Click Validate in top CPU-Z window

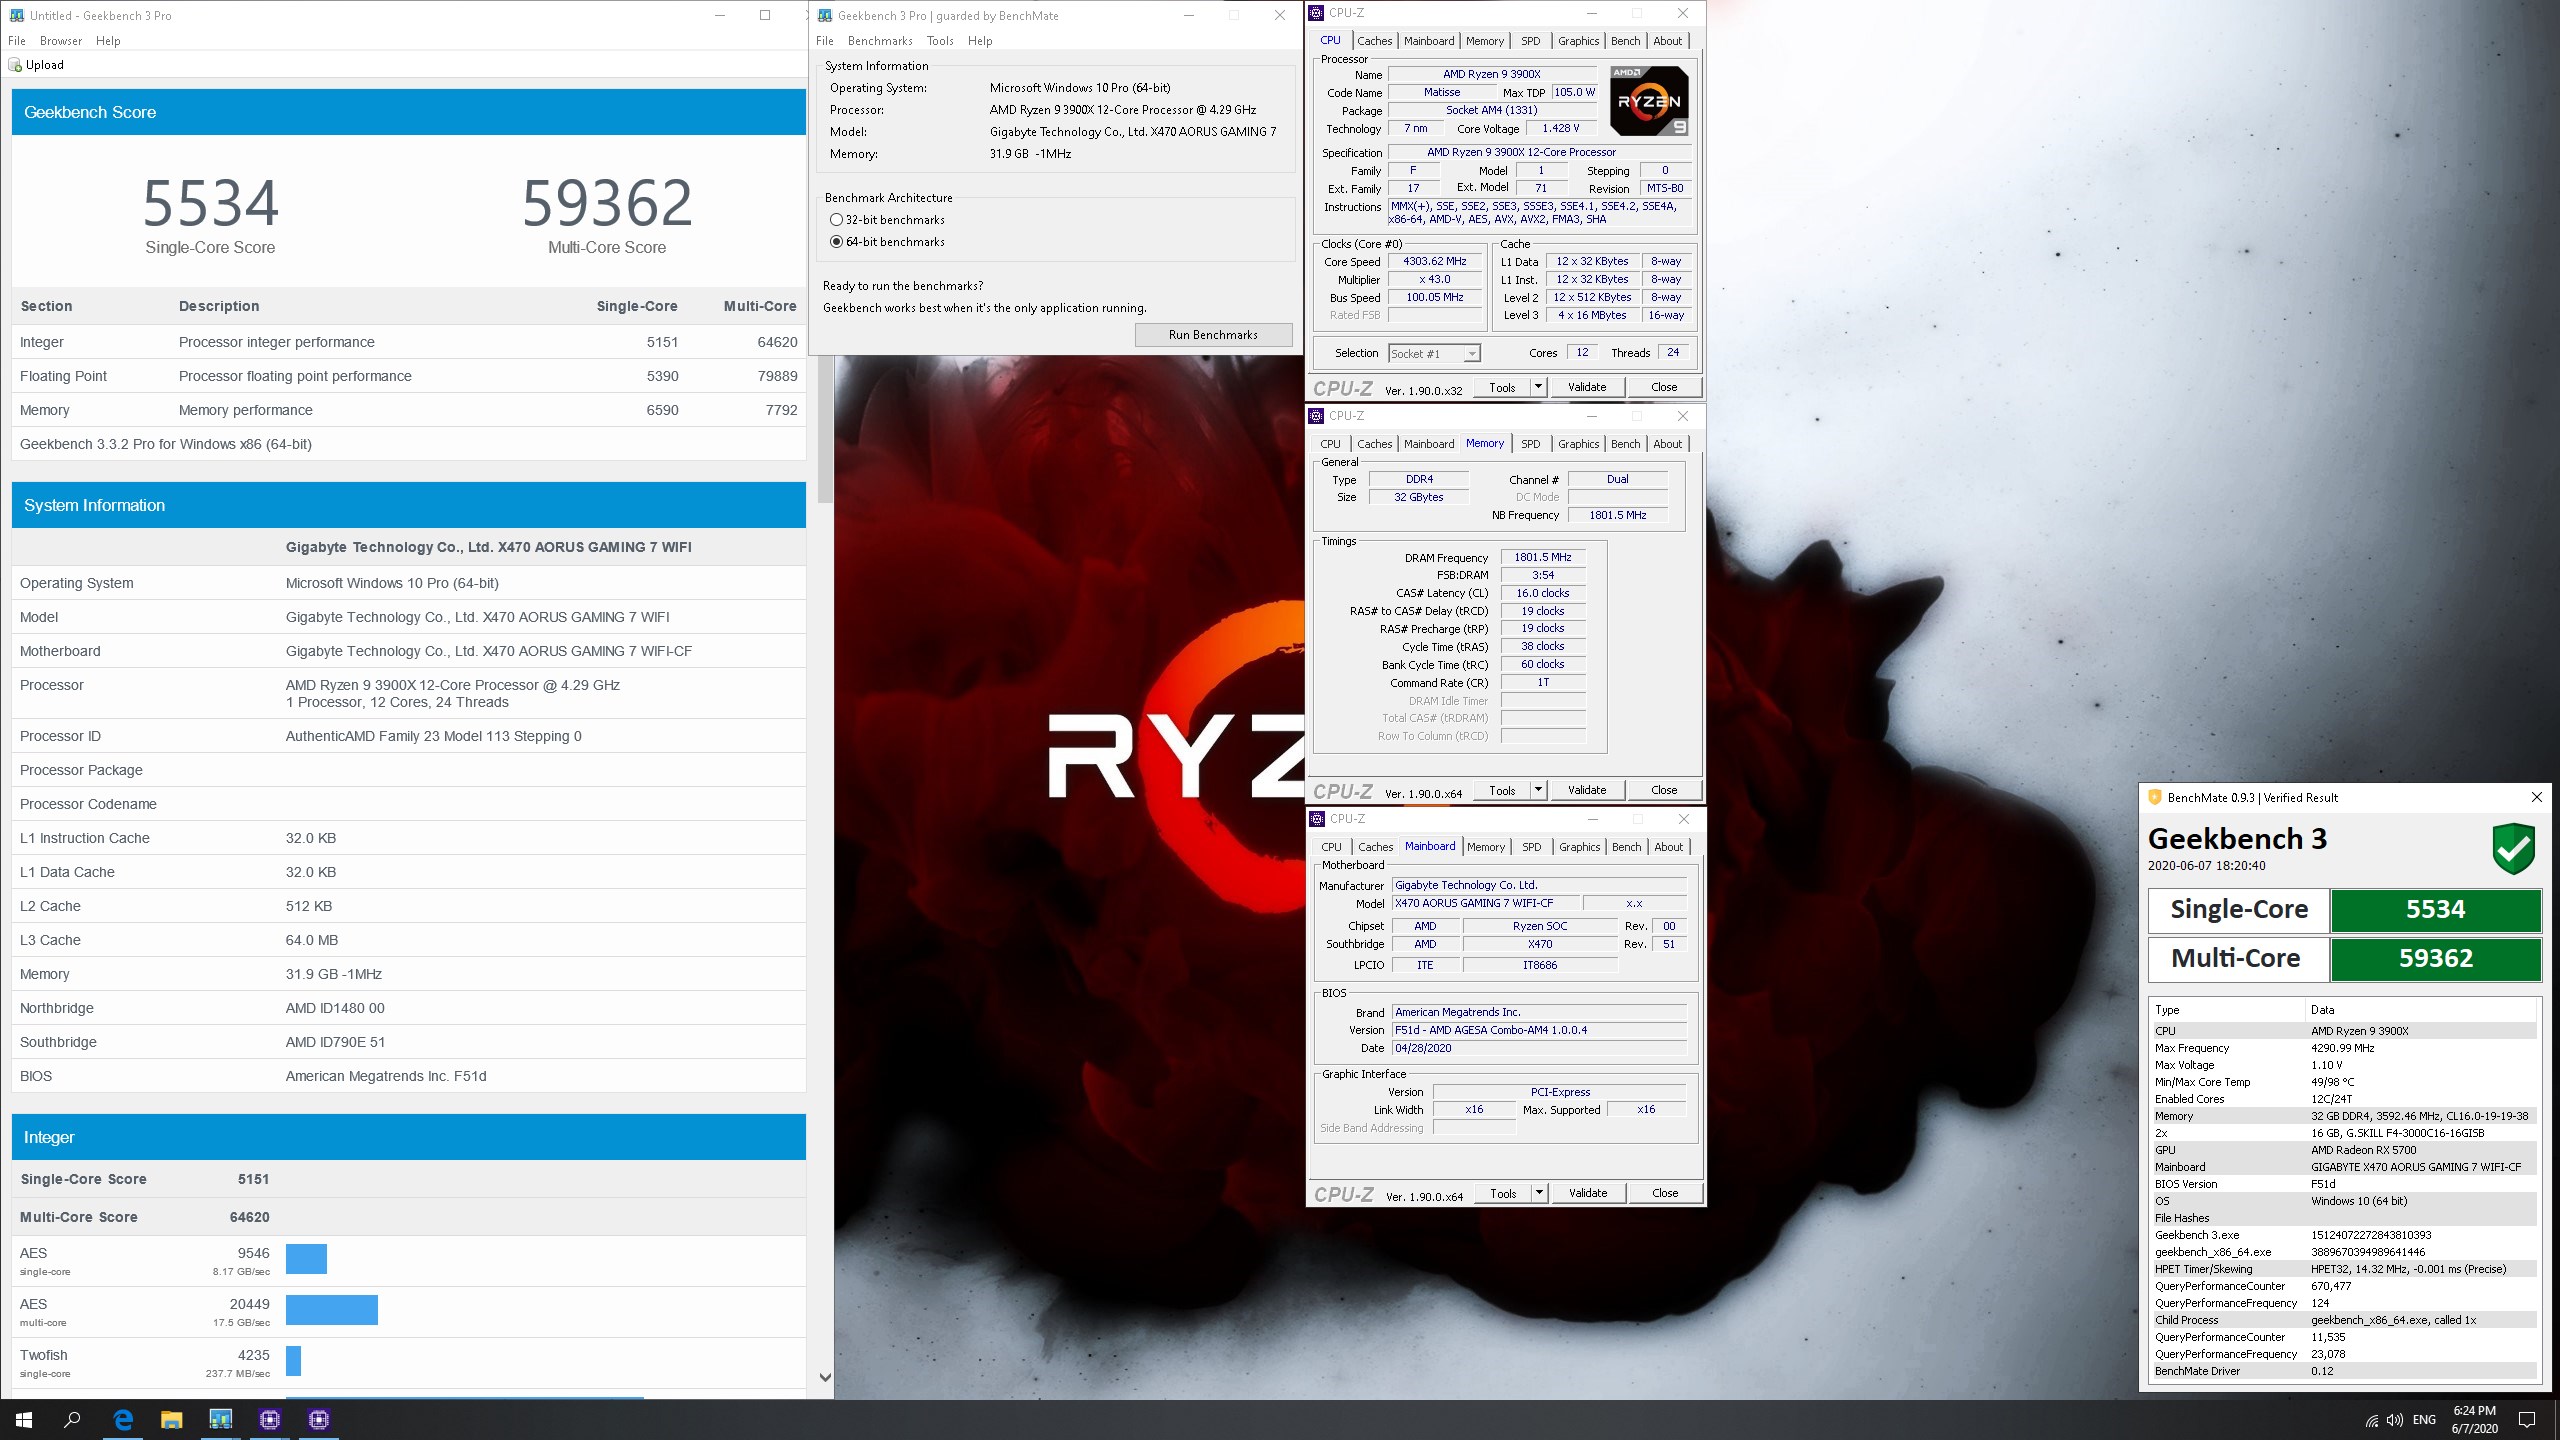[1587, 387]
